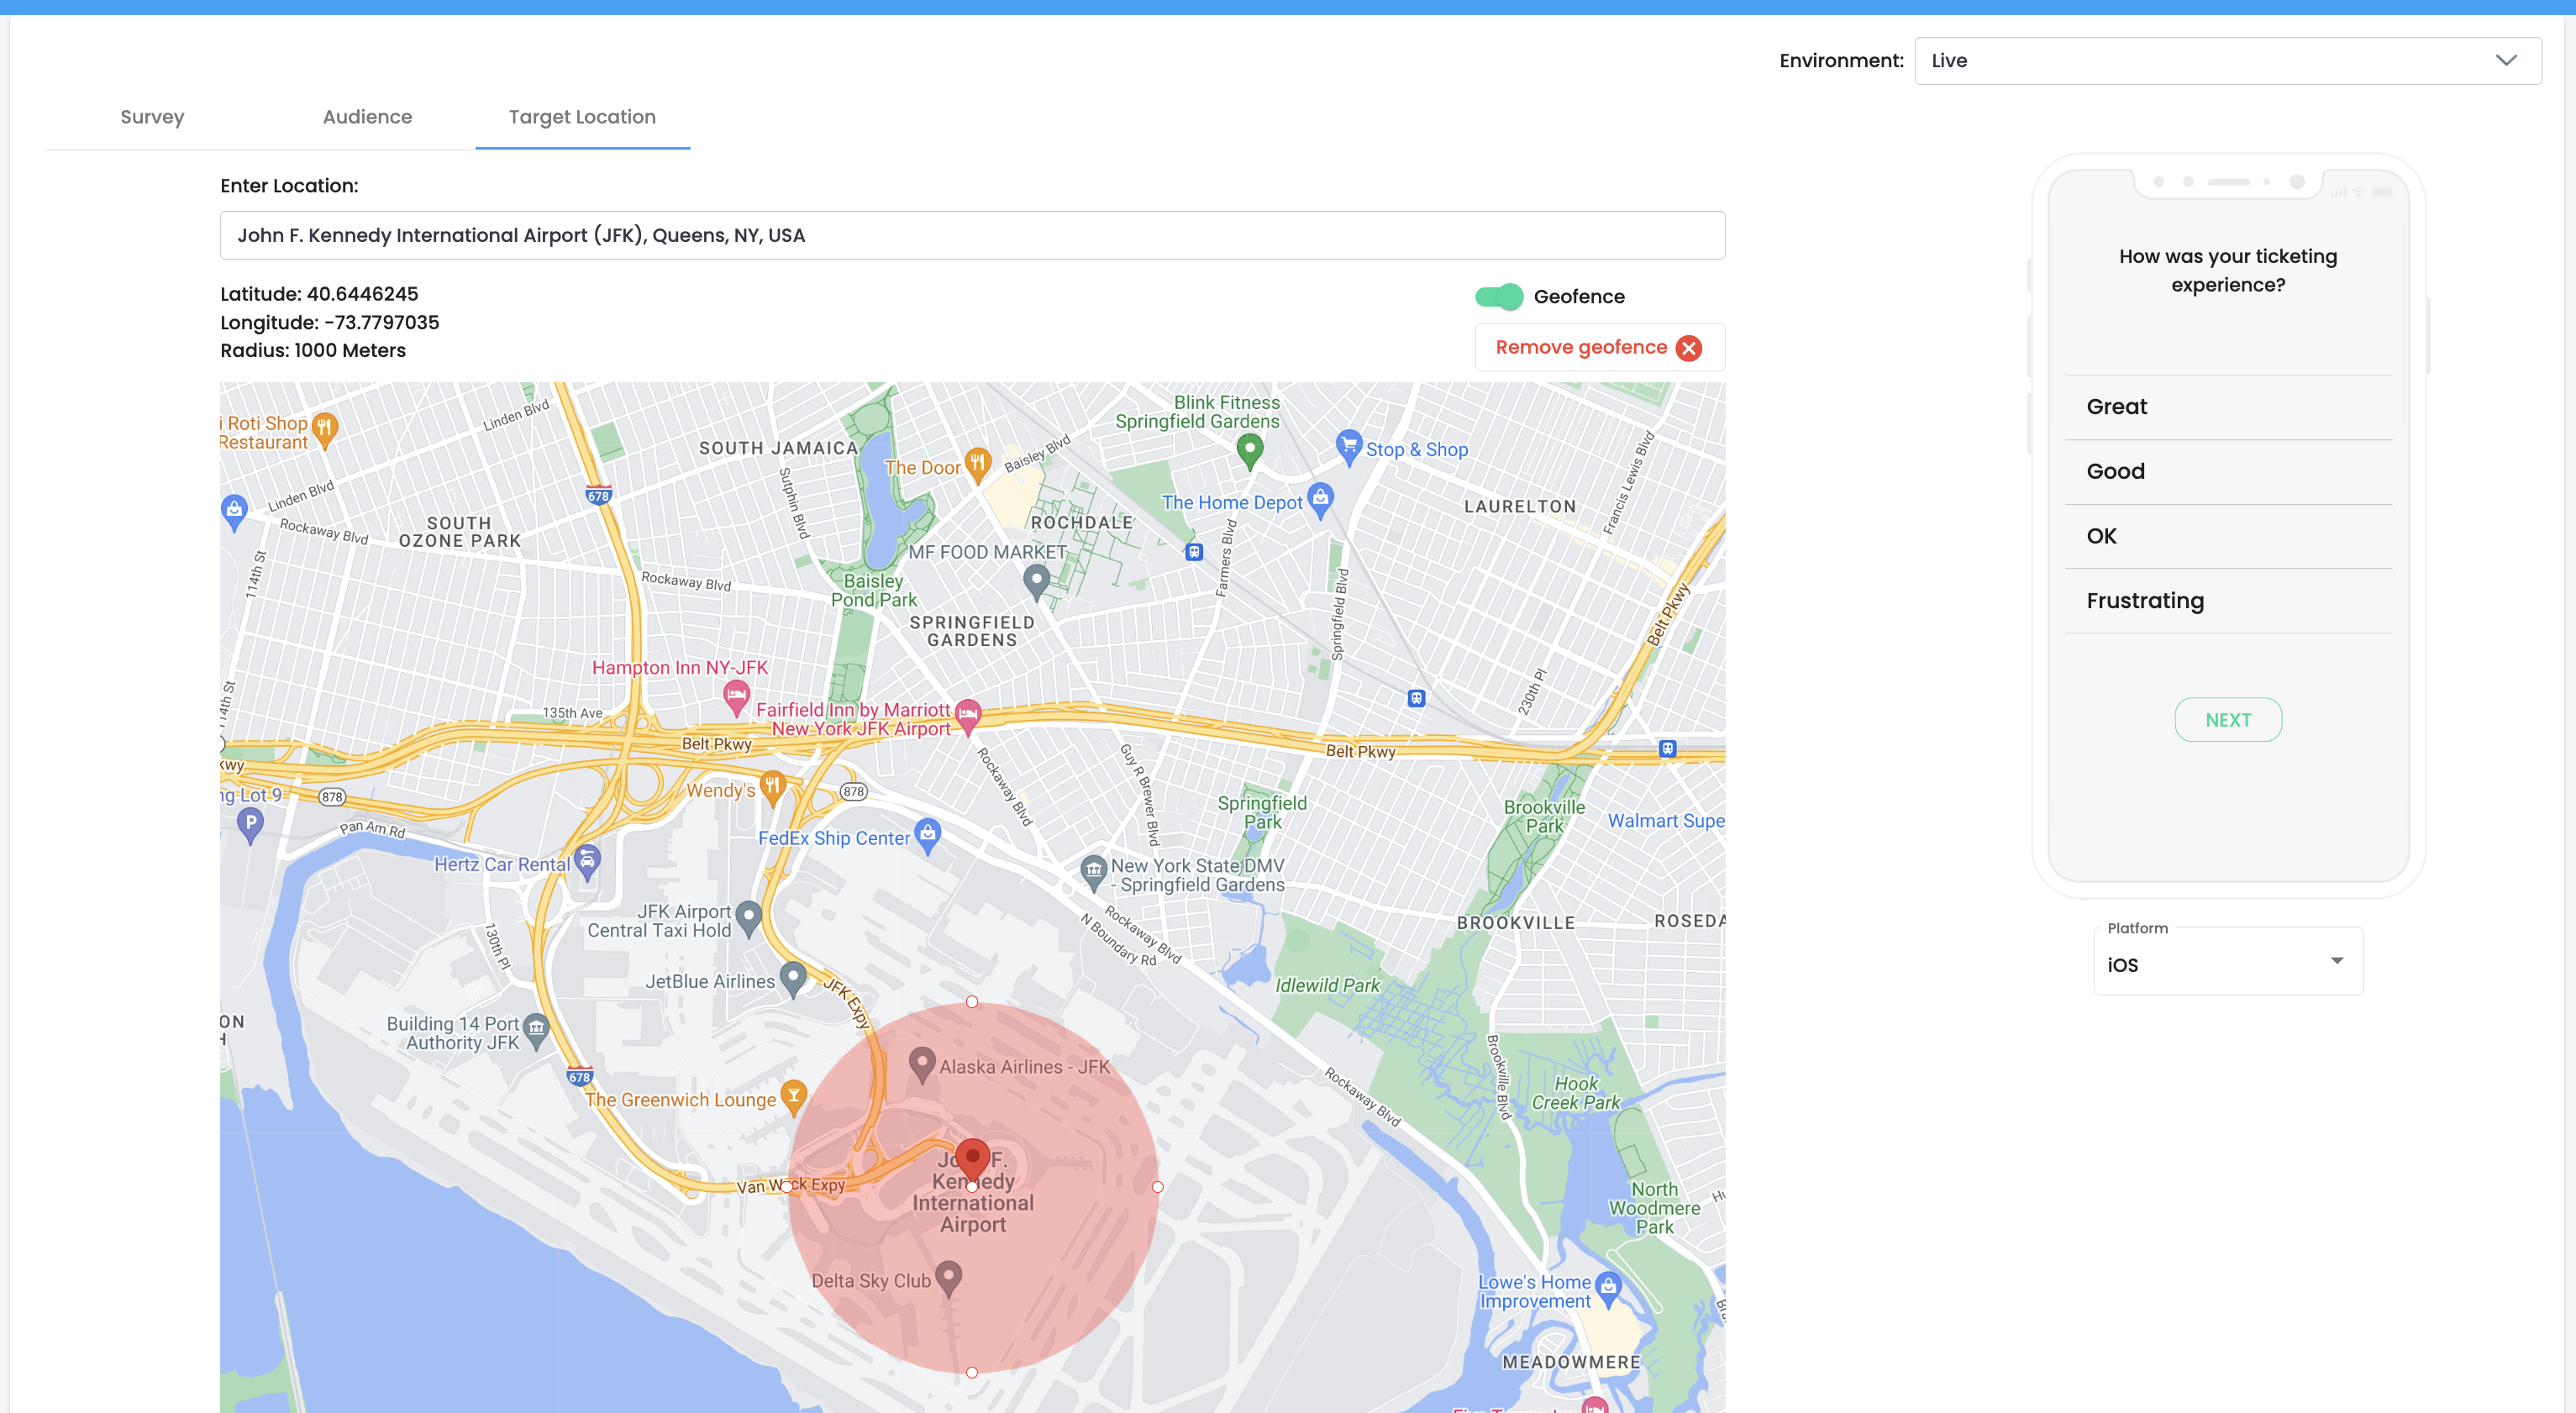The image size is (2576, 1413).
Task: Click the Remove geofence button
Action: (1598, 347)
